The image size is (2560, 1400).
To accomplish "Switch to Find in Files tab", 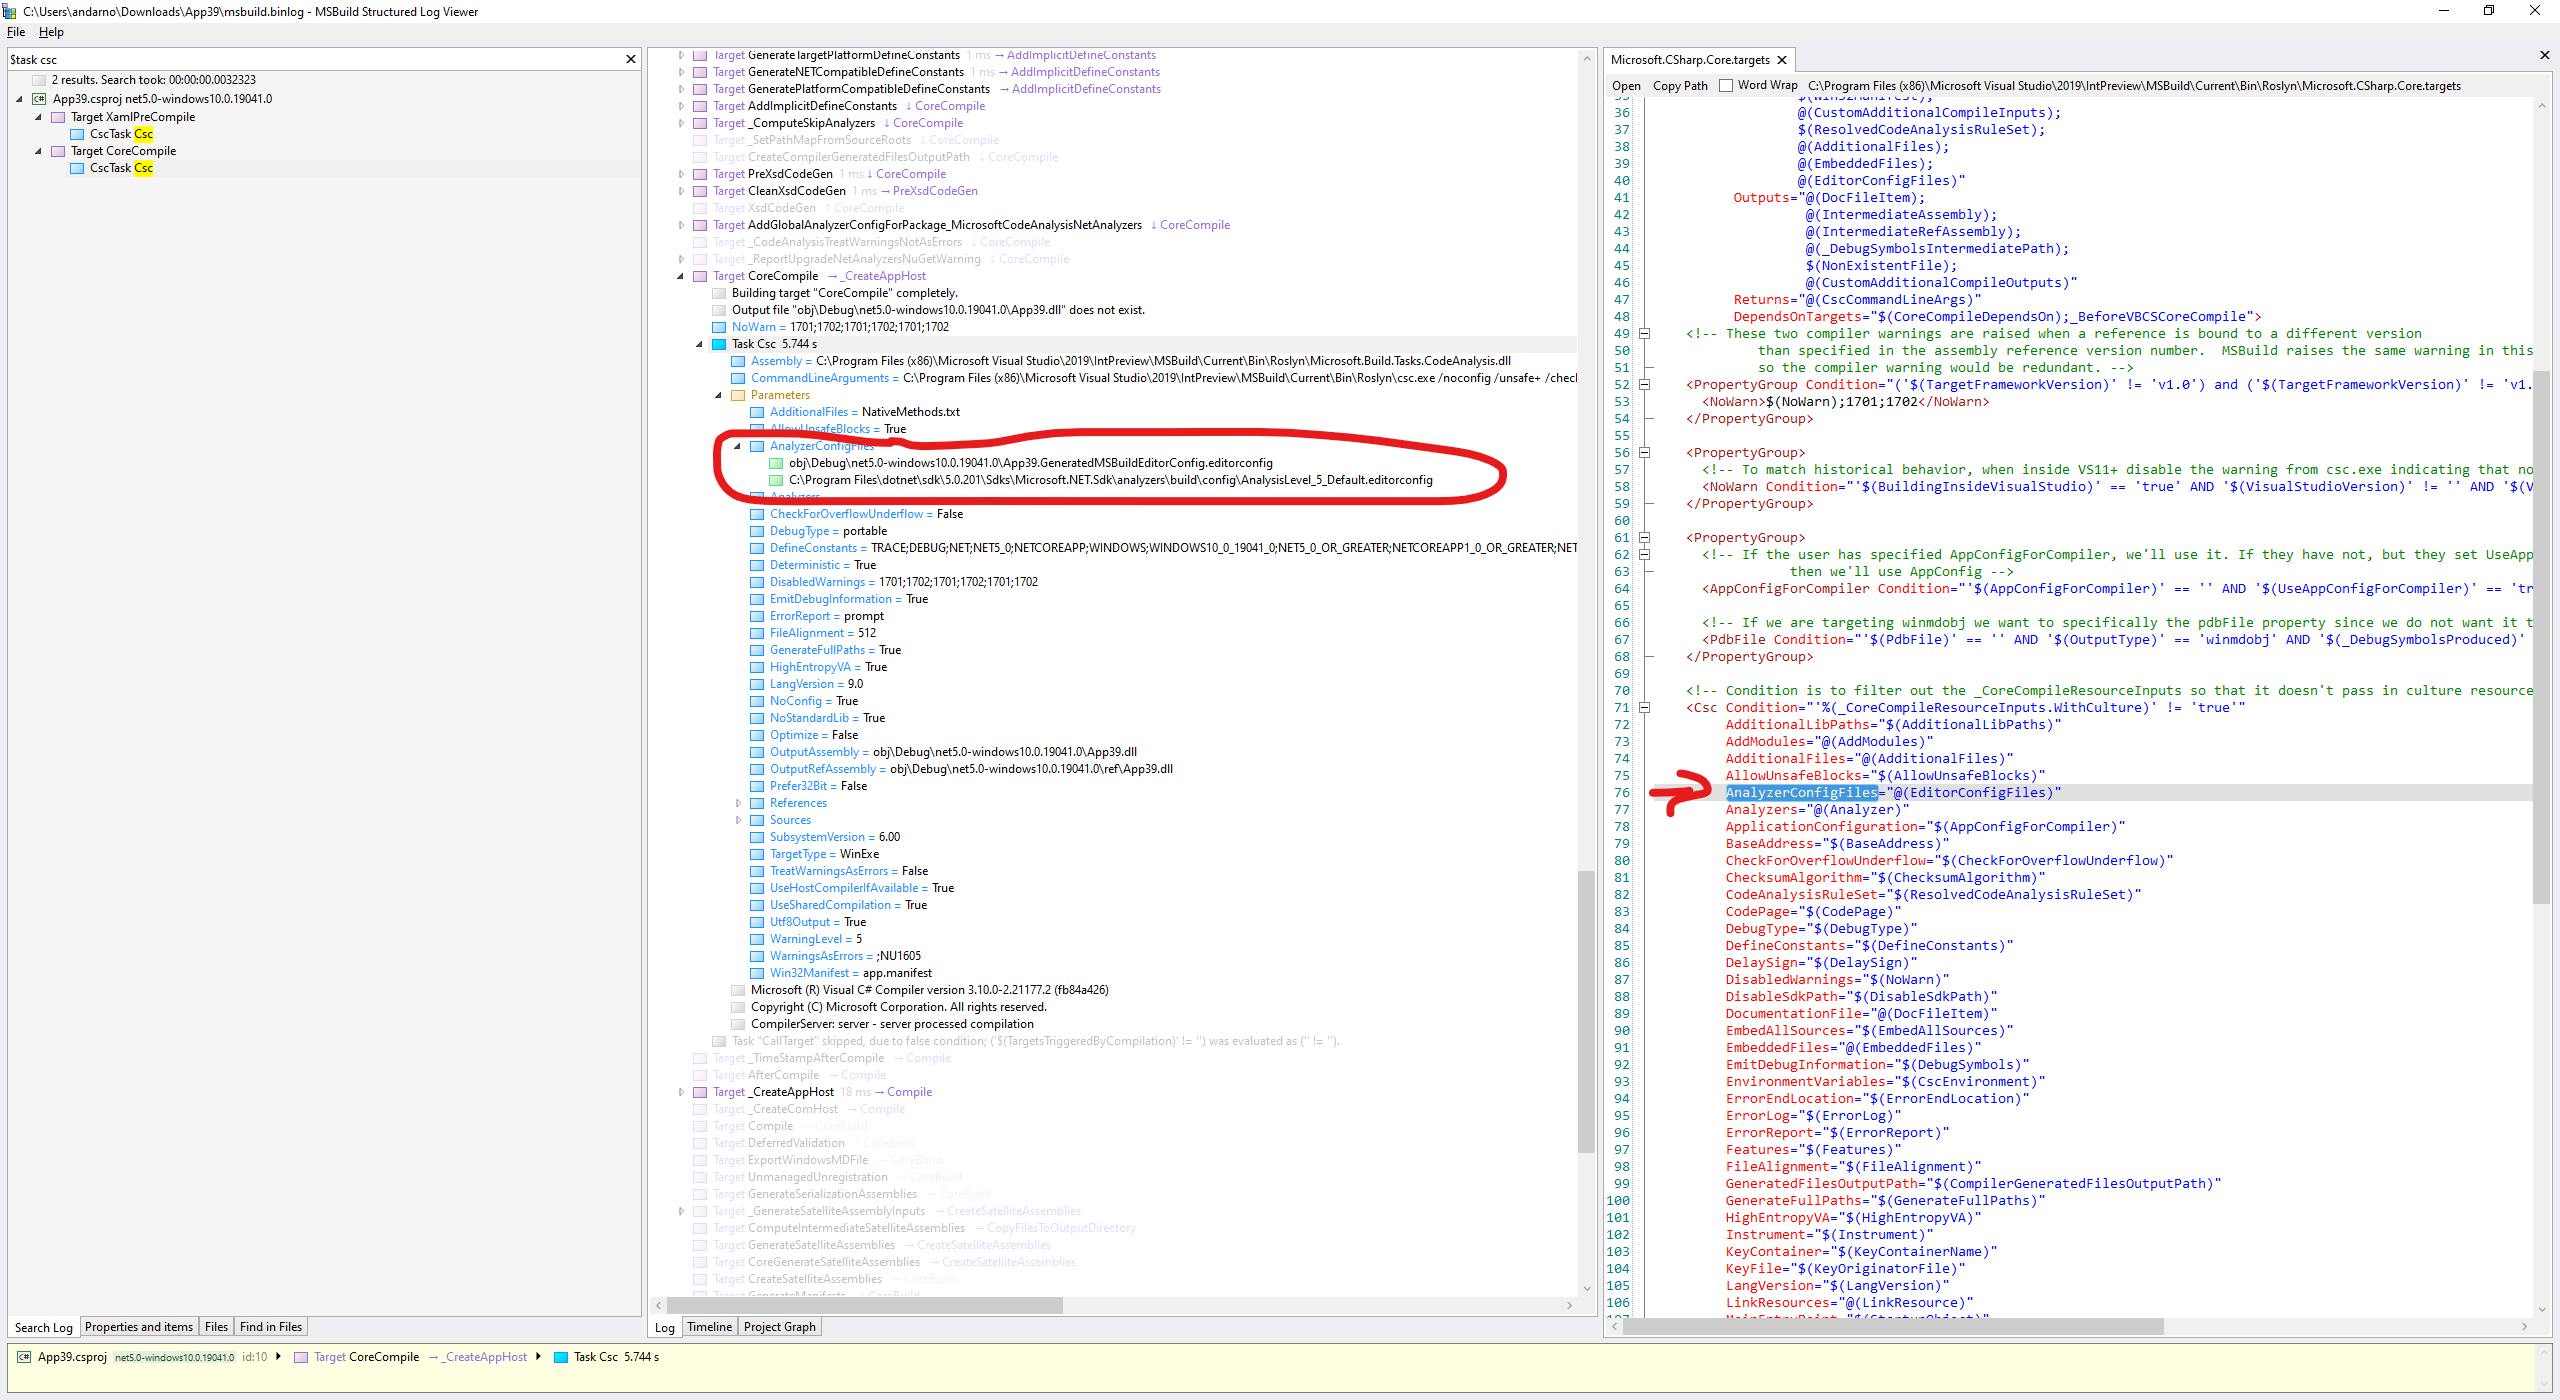I will point(271,1327).
